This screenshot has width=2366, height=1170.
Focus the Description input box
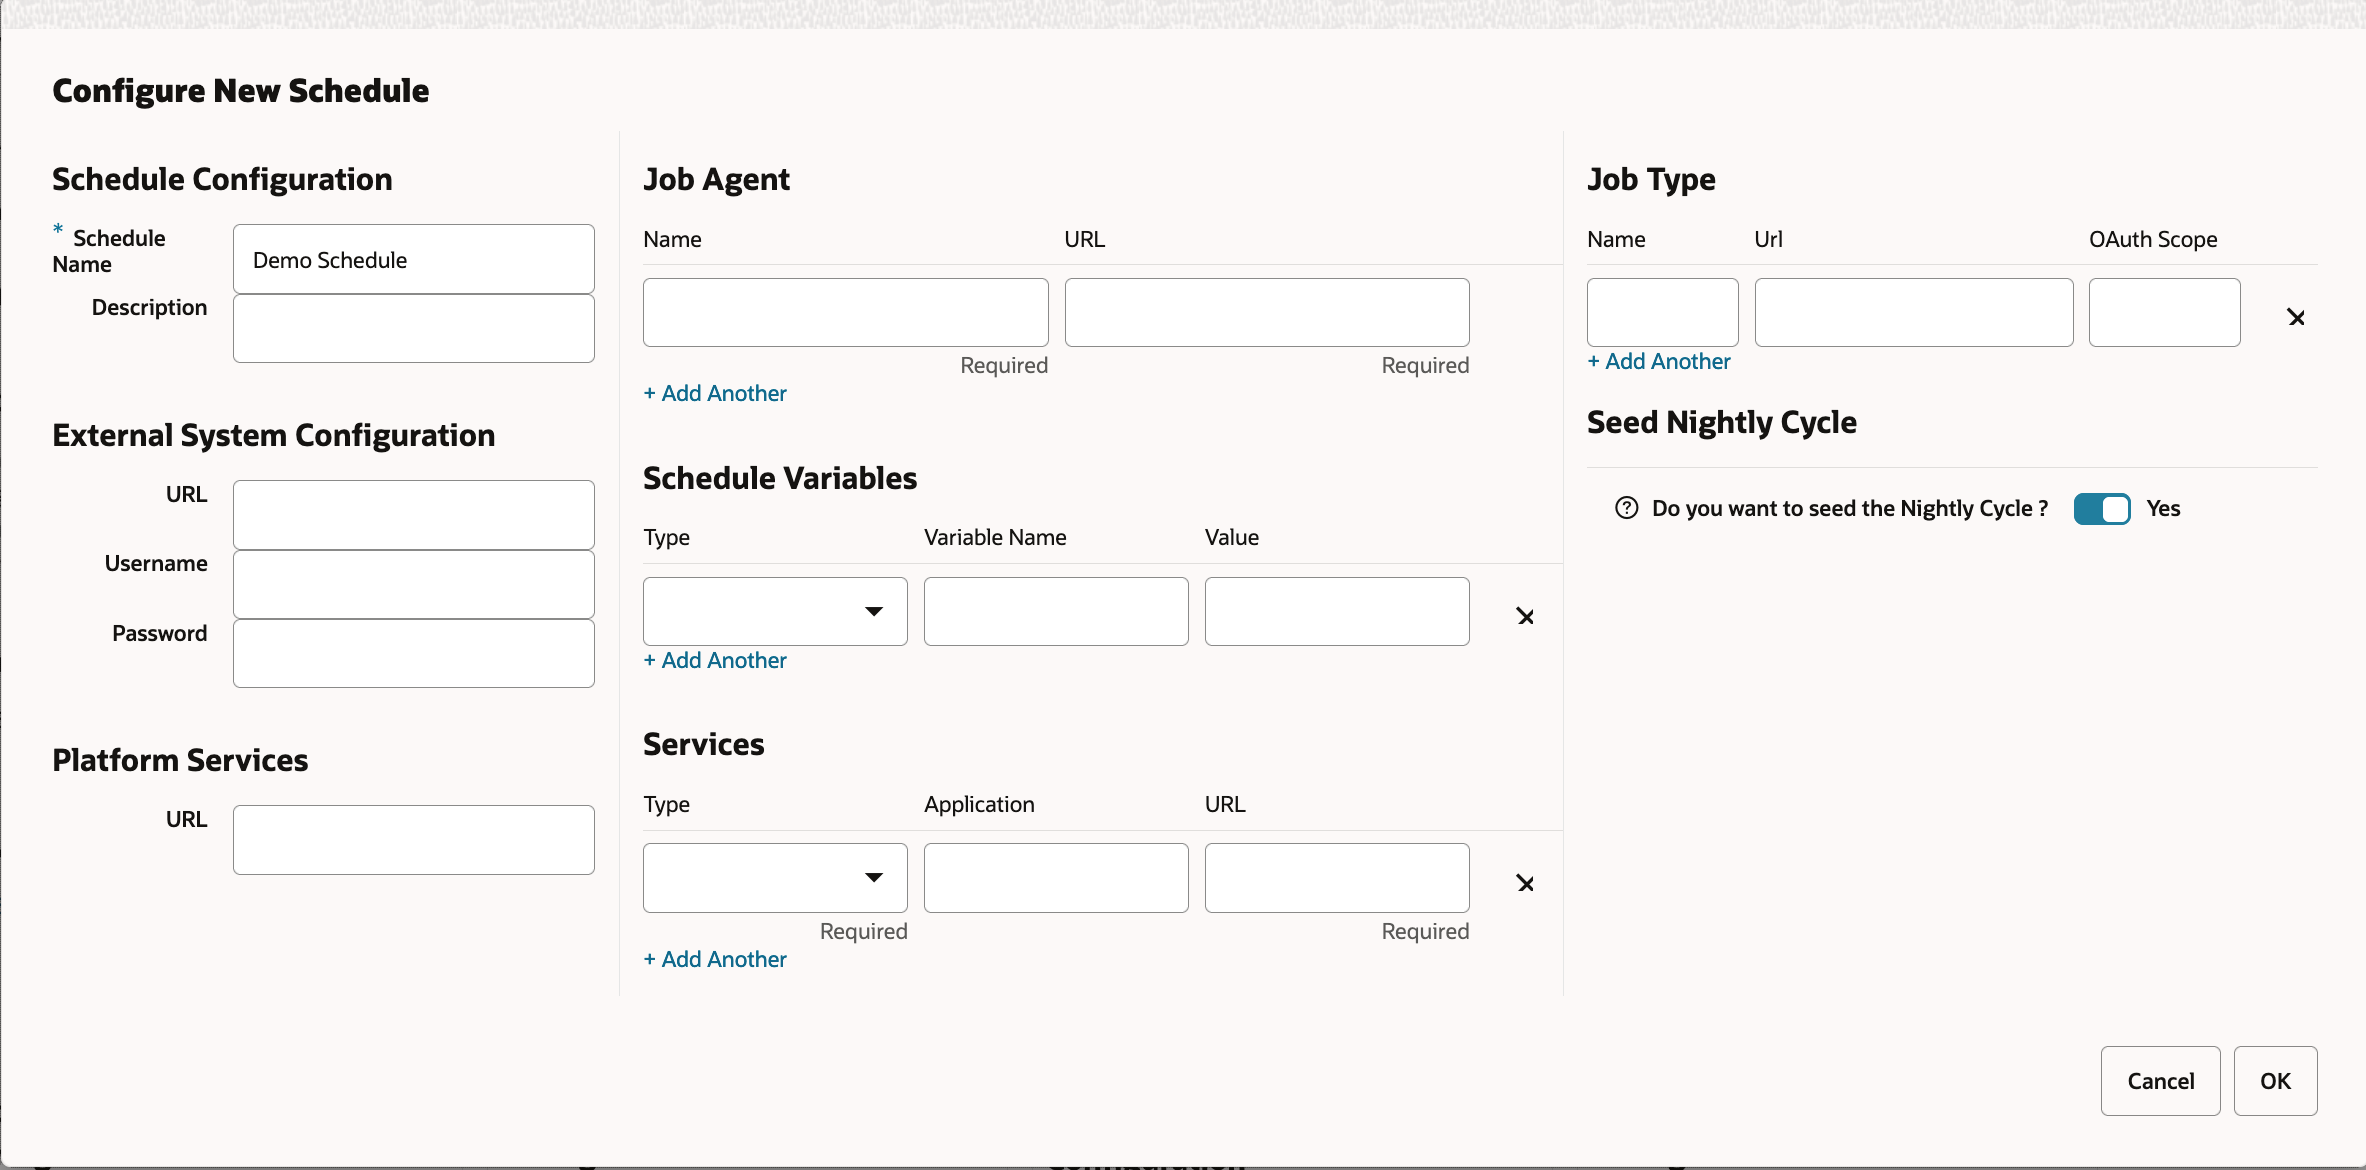[x=413, y=328]
